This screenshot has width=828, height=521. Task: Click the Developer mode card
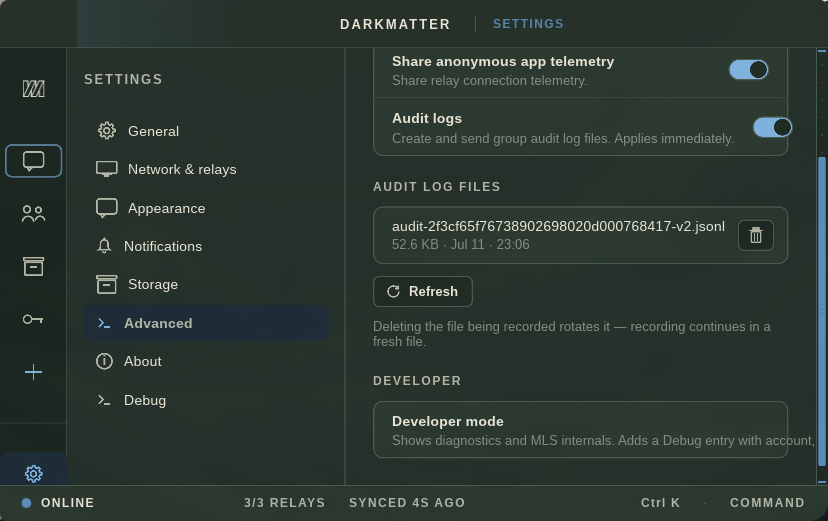[x=580, y=430]
